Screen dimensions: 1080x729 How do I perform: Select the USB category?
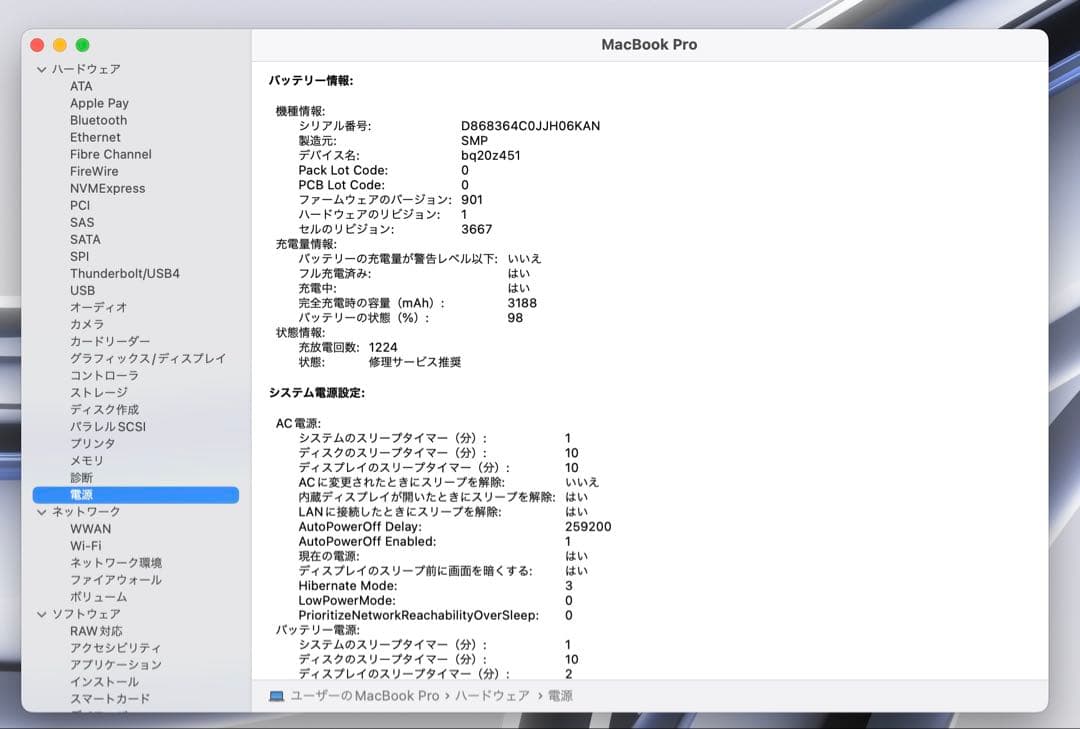click(x=85, y=290)
